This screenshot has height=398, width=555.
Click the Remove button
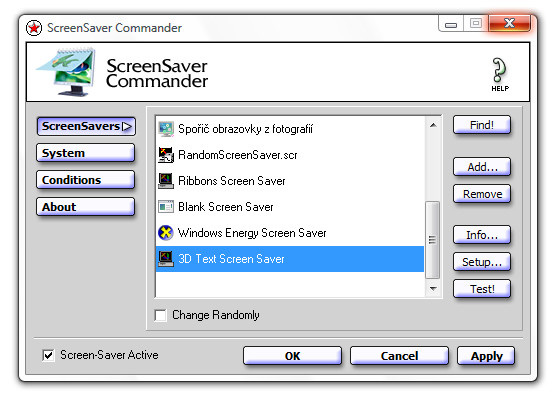482,194
